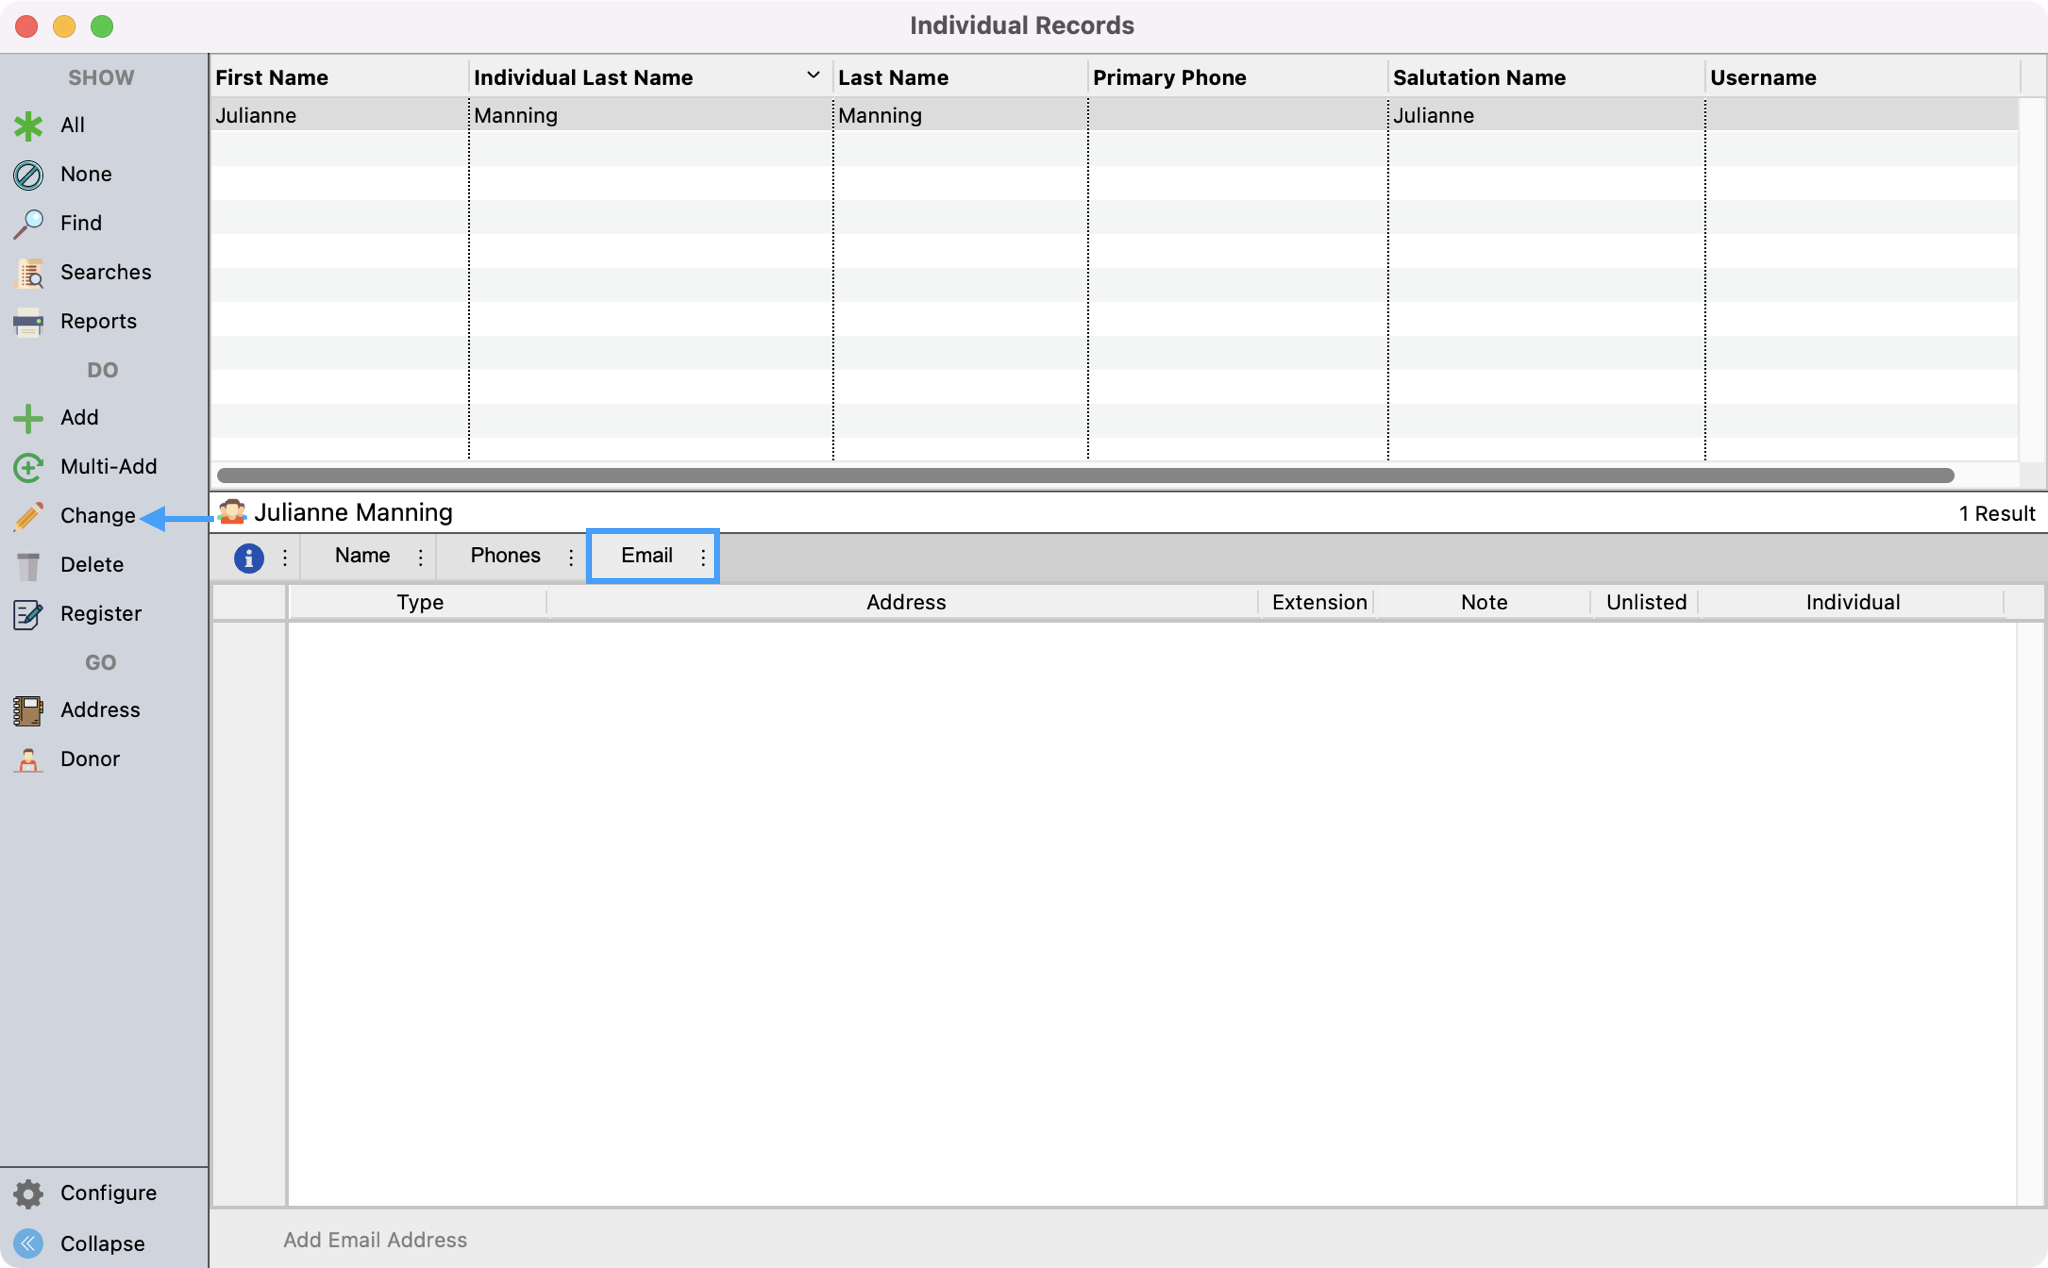The width and height of the screenshot is (2048, 1268).
Task: Open saved Searches icon
Action: point(28,273)
